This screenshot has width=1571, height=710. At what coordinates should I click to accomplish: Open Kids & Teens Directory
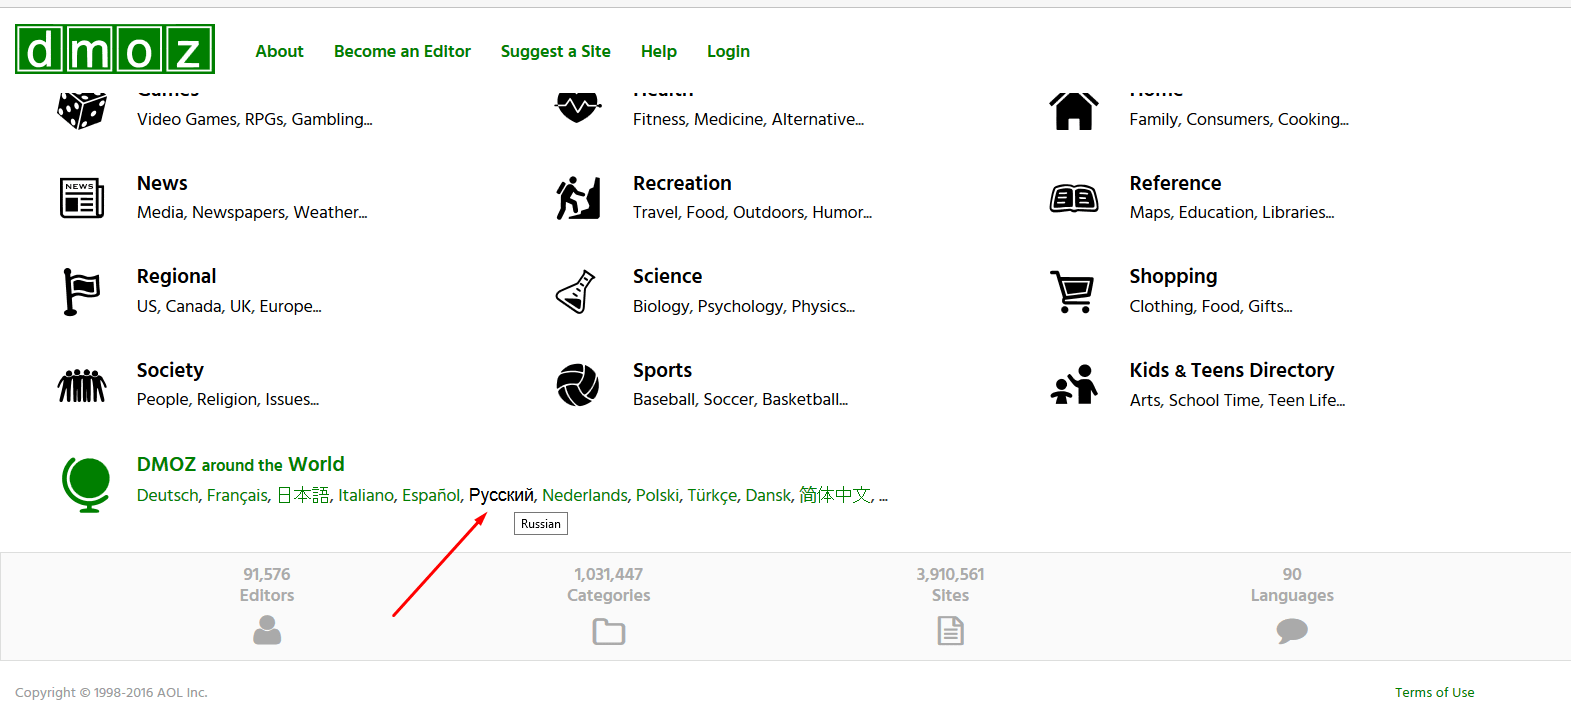(1232, 370)
